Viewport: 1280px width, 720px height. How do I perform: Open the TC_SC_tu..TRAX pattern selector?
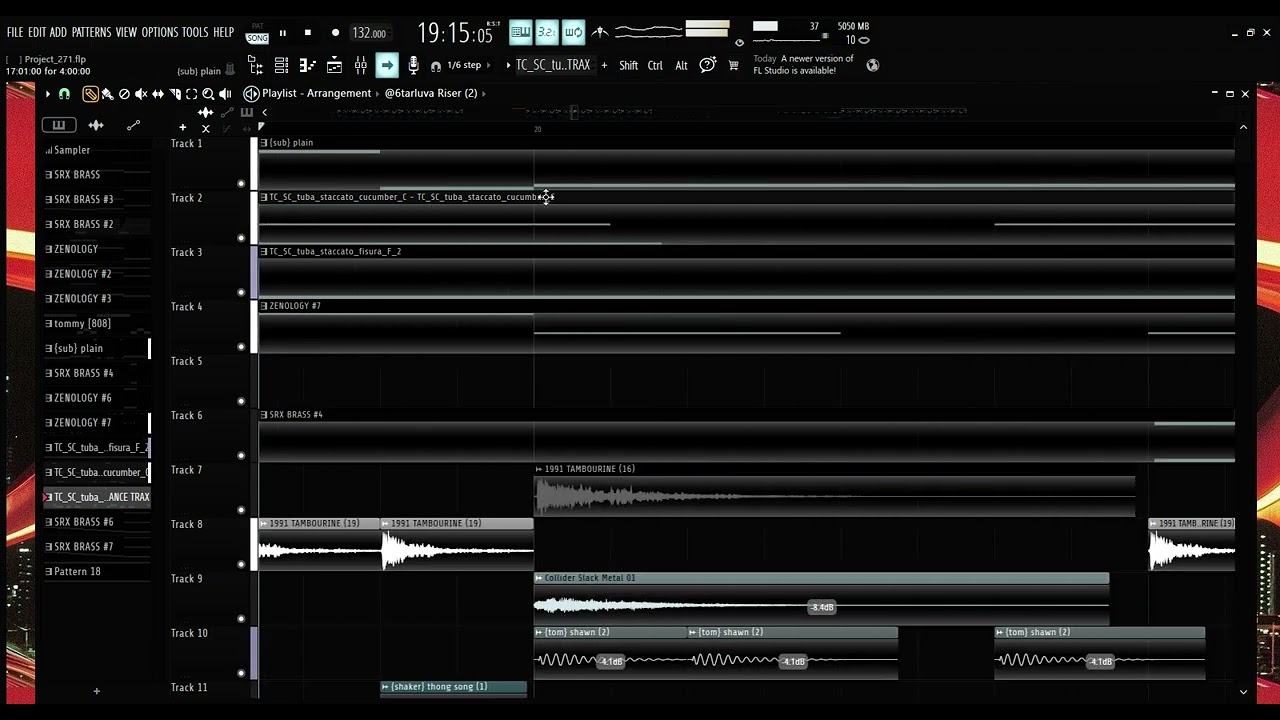553,65
